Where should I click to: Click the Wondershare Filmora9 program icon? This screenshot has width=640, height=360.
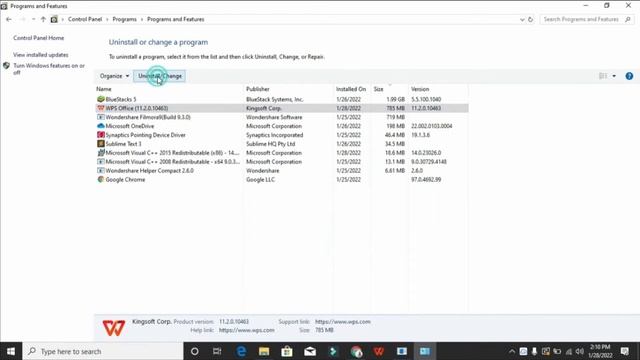pos(101,117)
